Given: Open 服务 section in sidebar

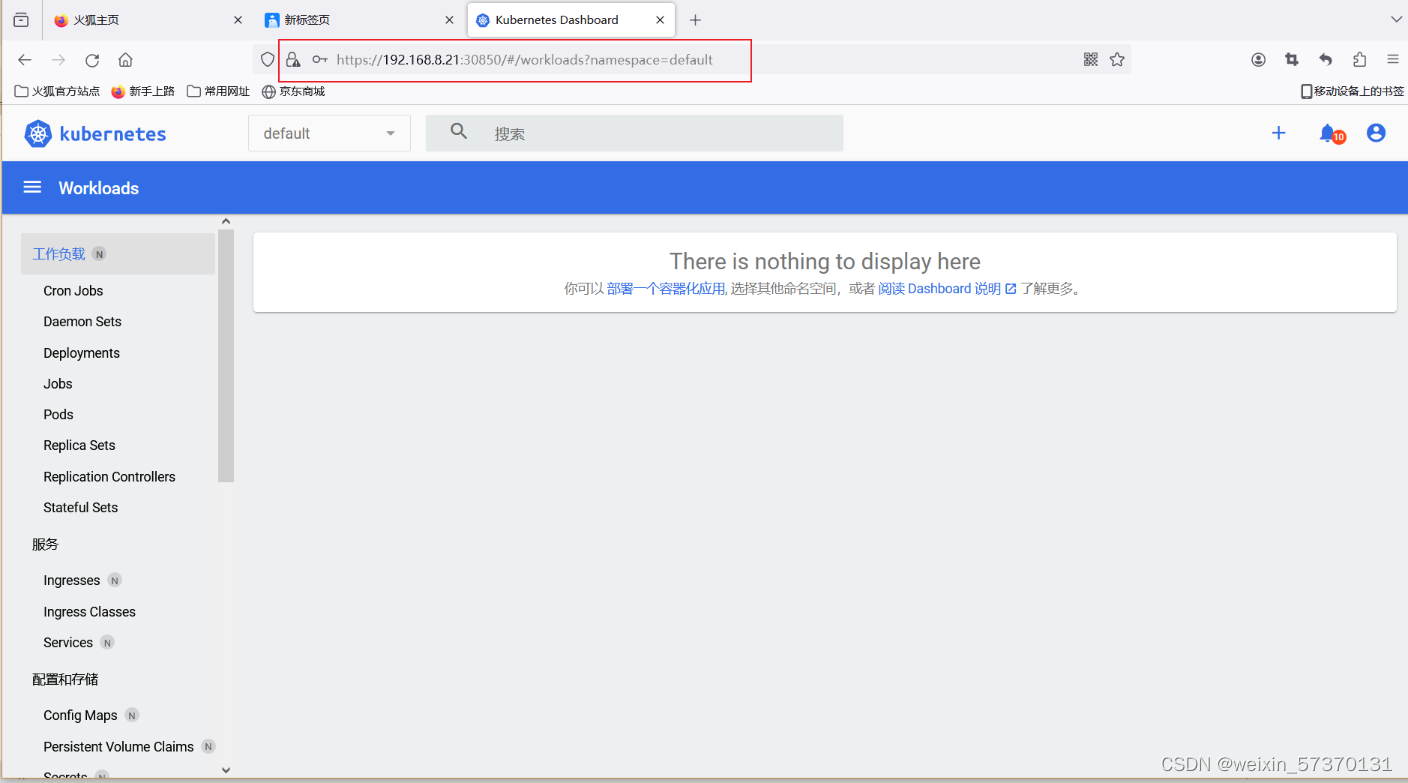Looking at the screenshot, I should point(46,545).
